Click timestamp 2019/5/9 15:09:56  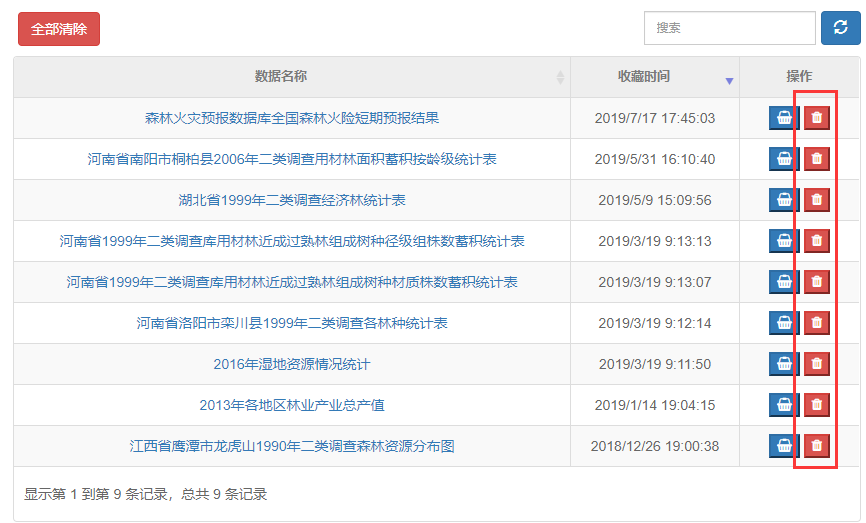pos(655,200)
